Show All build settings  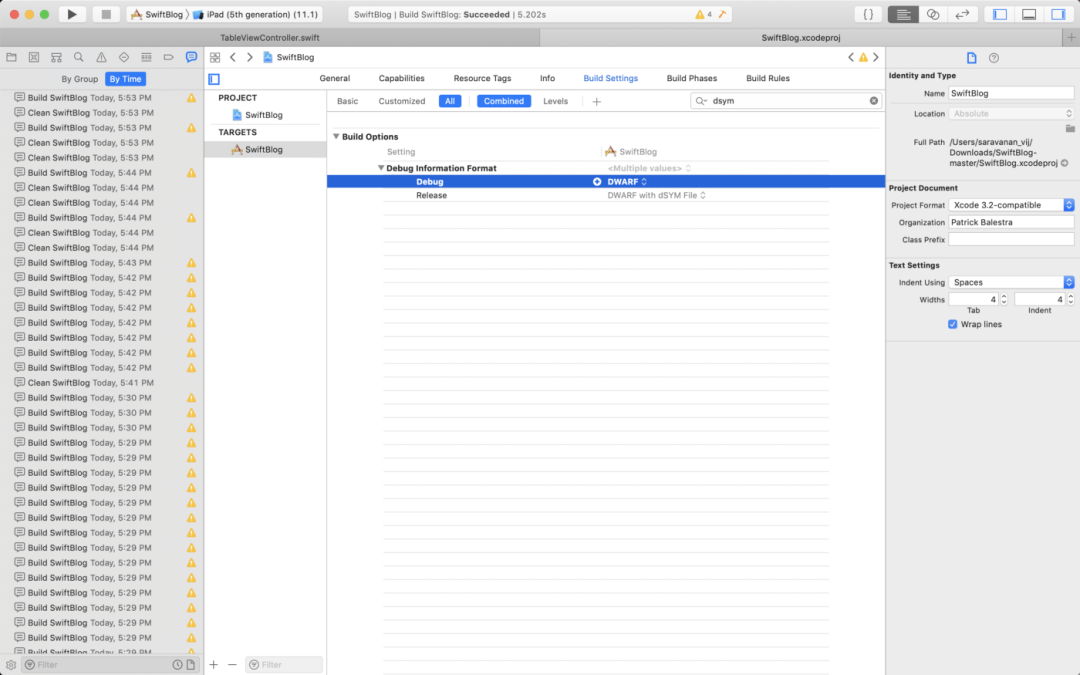coord(450,101)
